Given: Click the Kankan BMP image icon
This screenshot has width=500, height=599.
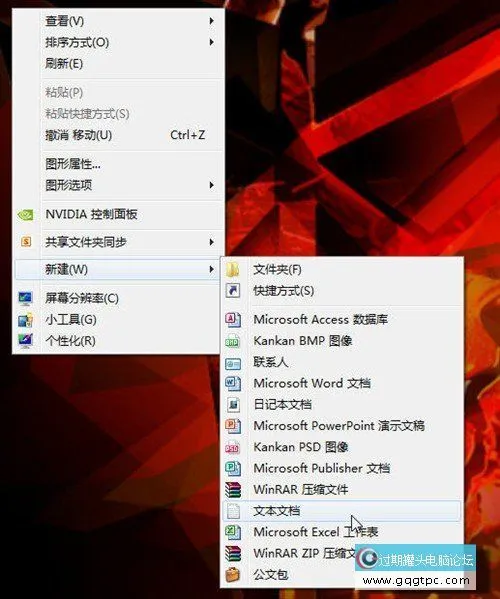Looking at the screenshot, I should coord(233,341).
